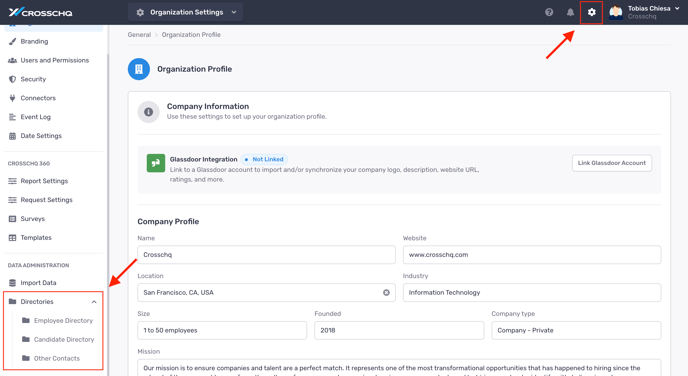The height and width of the screenshot is (376, 688).
Task: Click the Crosschq logo
Action: point(40,12)
